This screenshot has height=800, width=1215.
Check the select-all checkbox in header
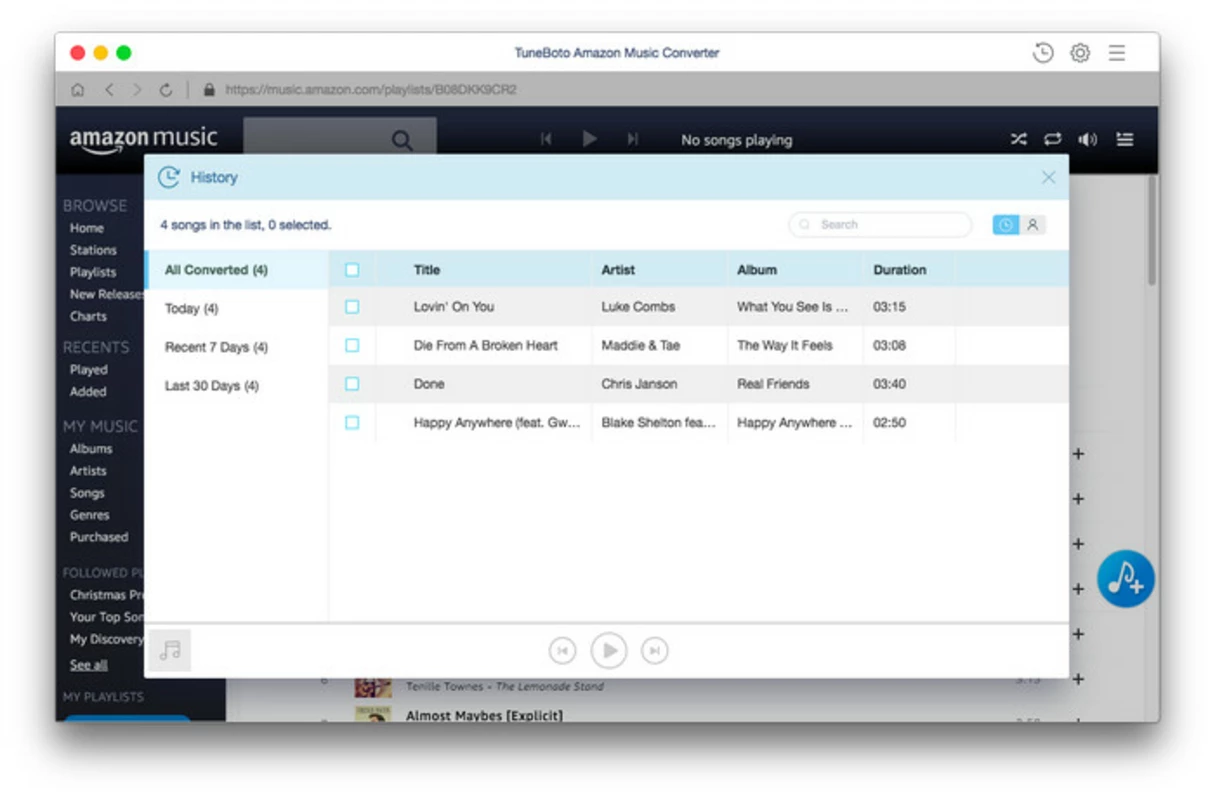pyautogui.click(x=352, y=270)
